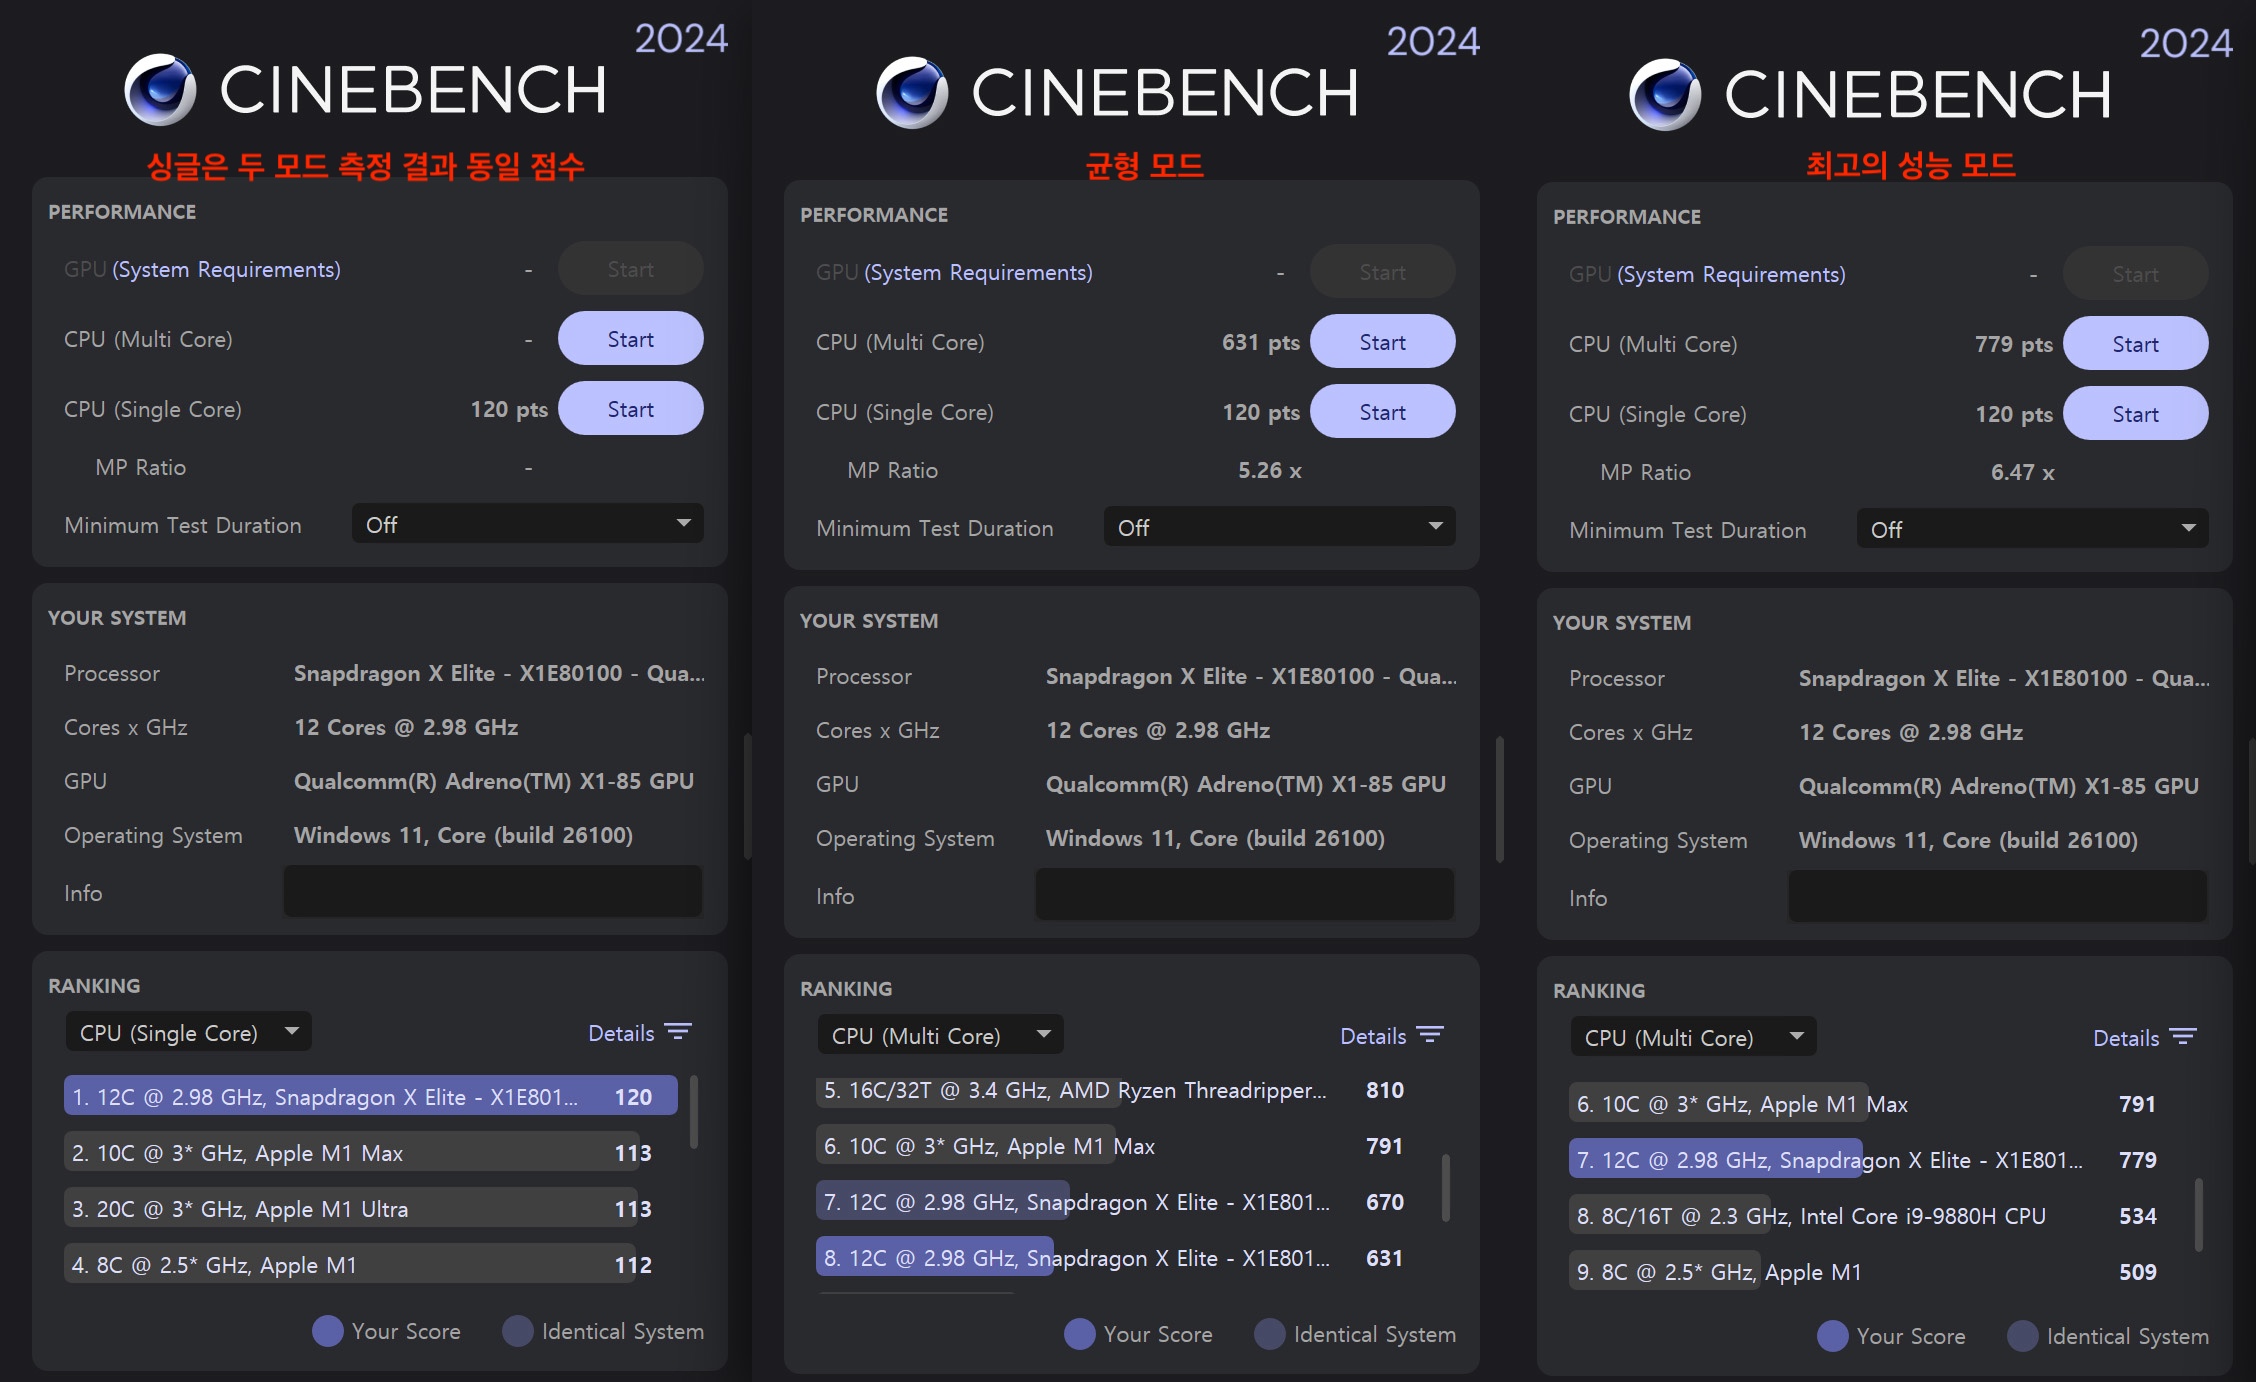Screen dimensions: 2256x1382
Task: Start CPU Single Core test in middle panel
Action: 1382,412
